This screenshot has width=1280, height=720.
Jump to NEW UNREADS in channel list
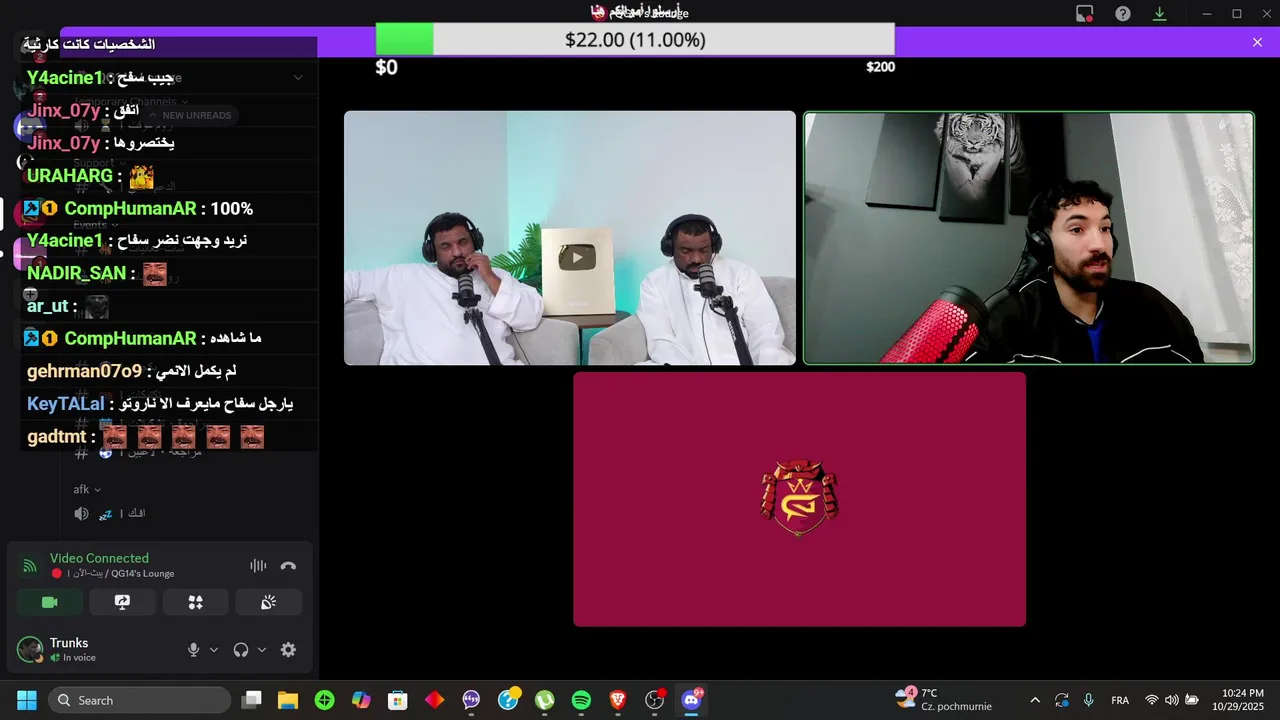pos(188,115)
